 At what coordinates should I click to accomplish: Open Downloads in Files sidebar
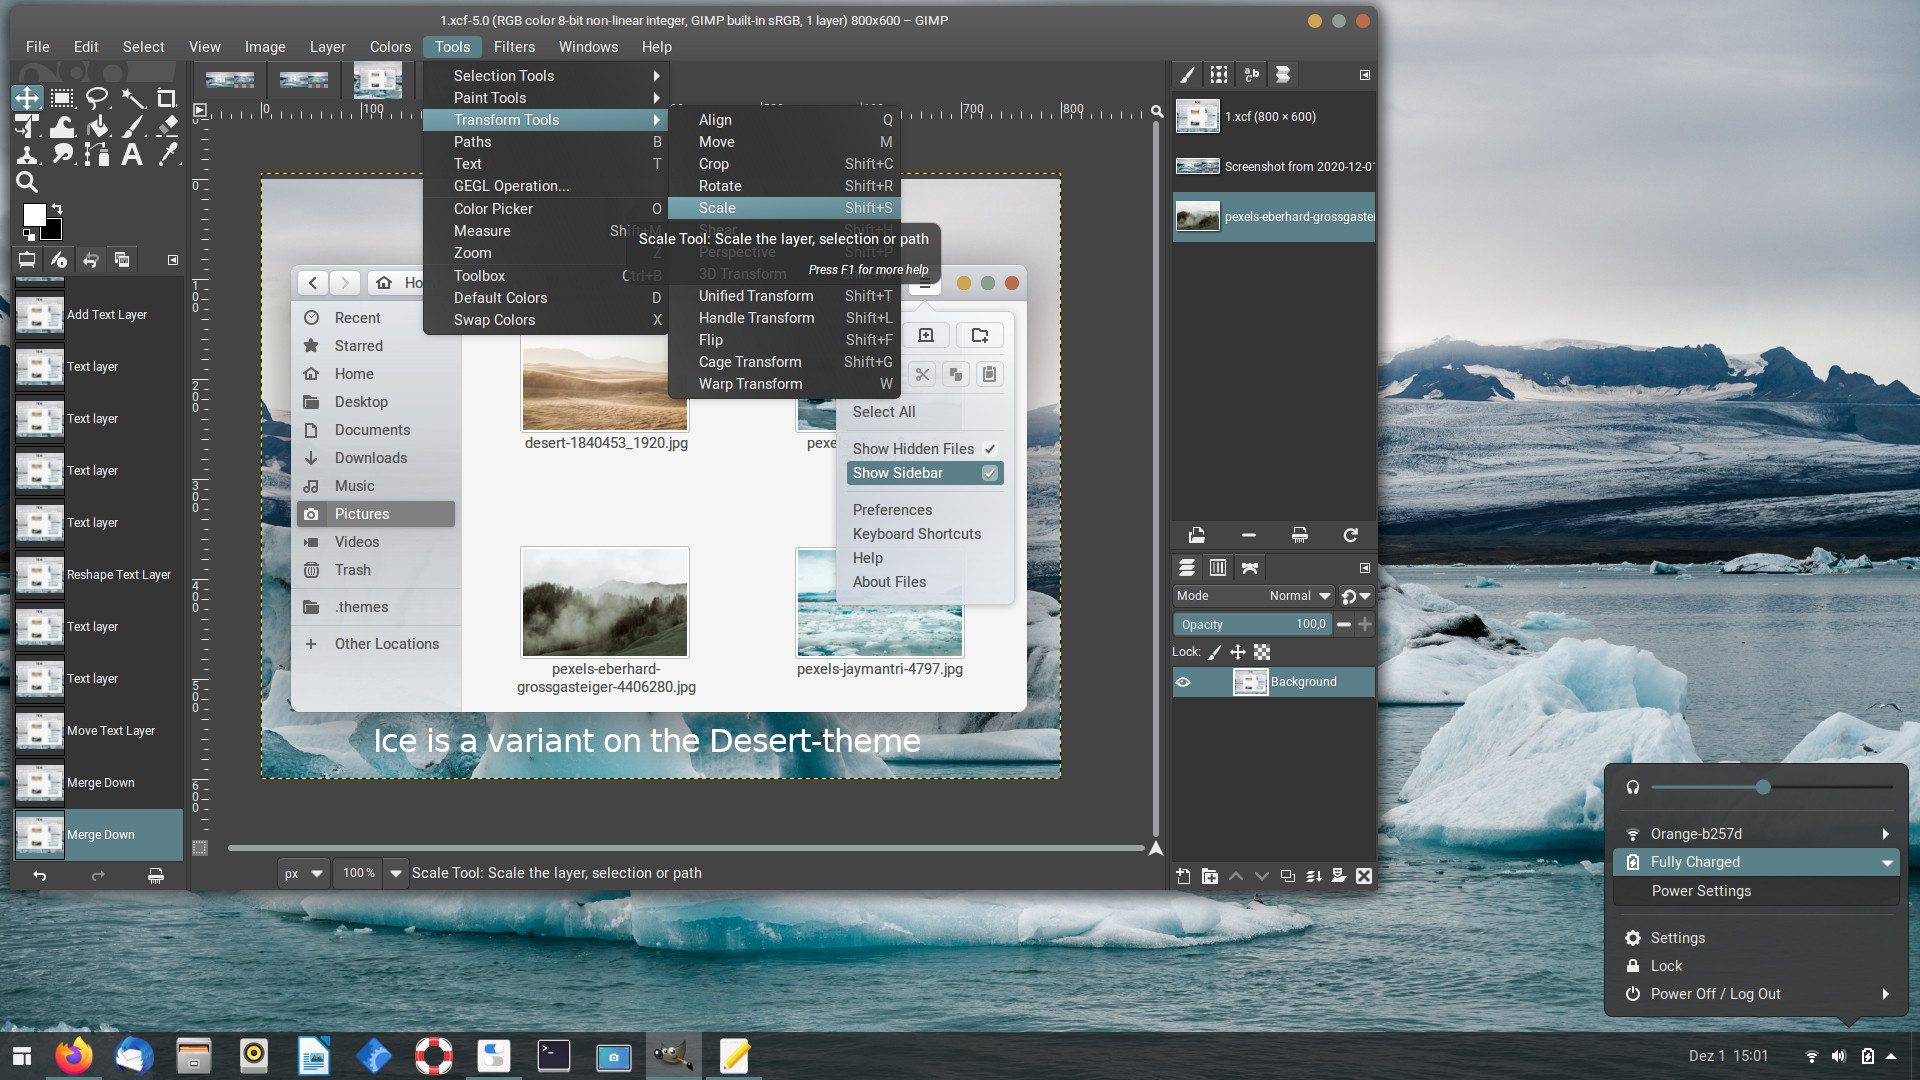(376, 458)
